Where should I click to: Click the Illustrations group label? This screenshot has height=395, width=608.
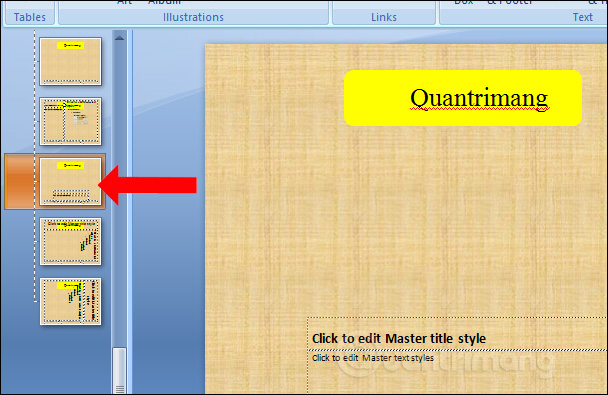pos(193,17)
